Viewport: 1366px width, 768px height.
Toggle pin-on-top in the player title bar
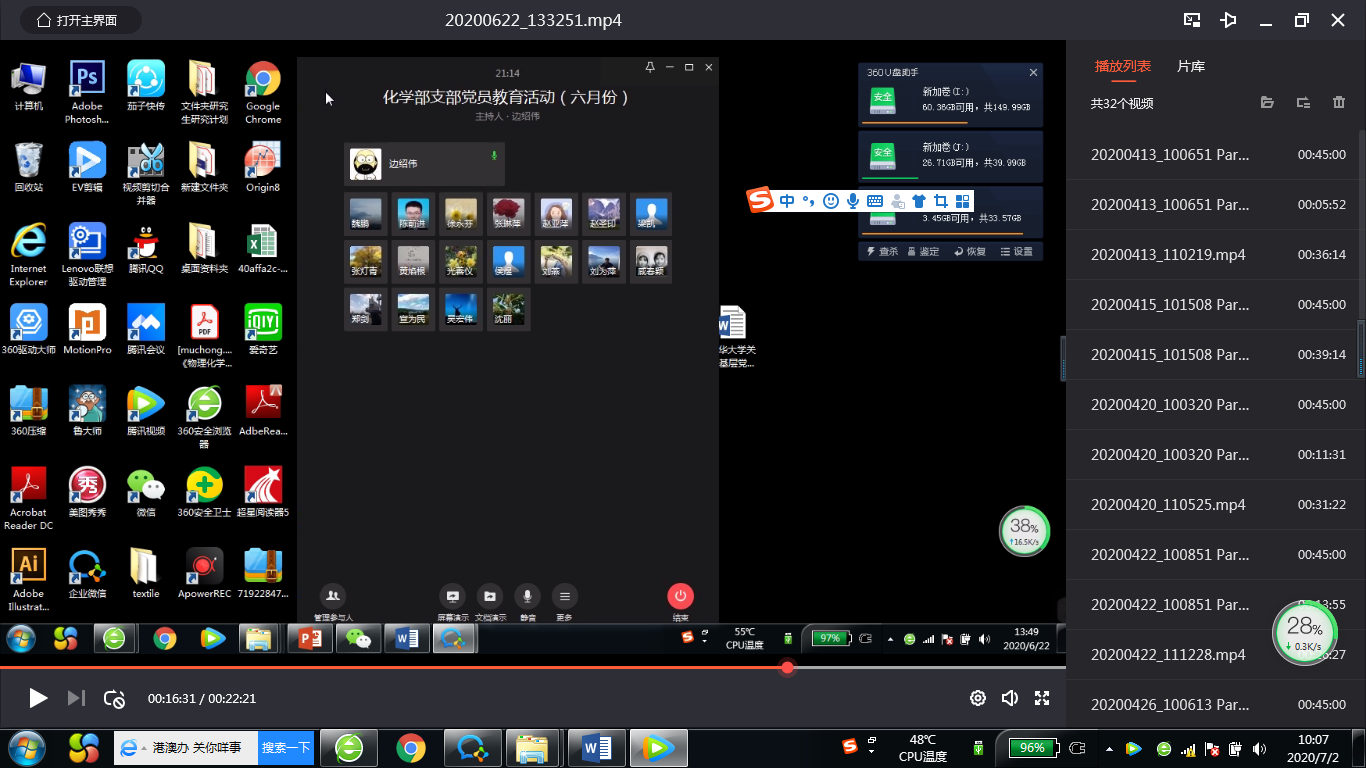click(1229, 20)
